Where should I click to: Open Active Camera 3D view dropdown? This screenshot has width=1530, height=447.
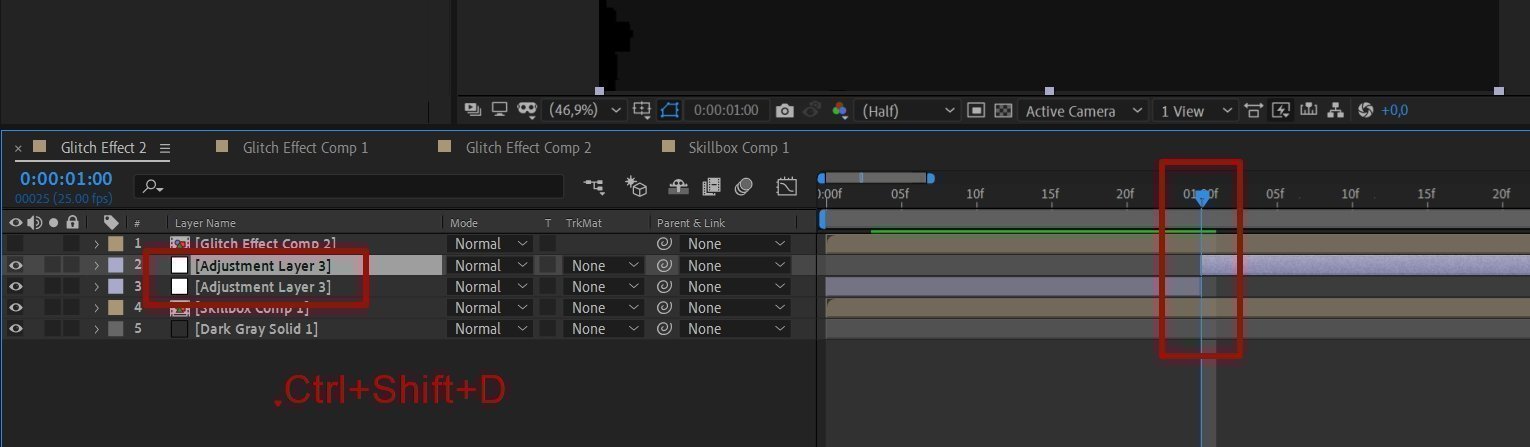(x=1083, y=111)
